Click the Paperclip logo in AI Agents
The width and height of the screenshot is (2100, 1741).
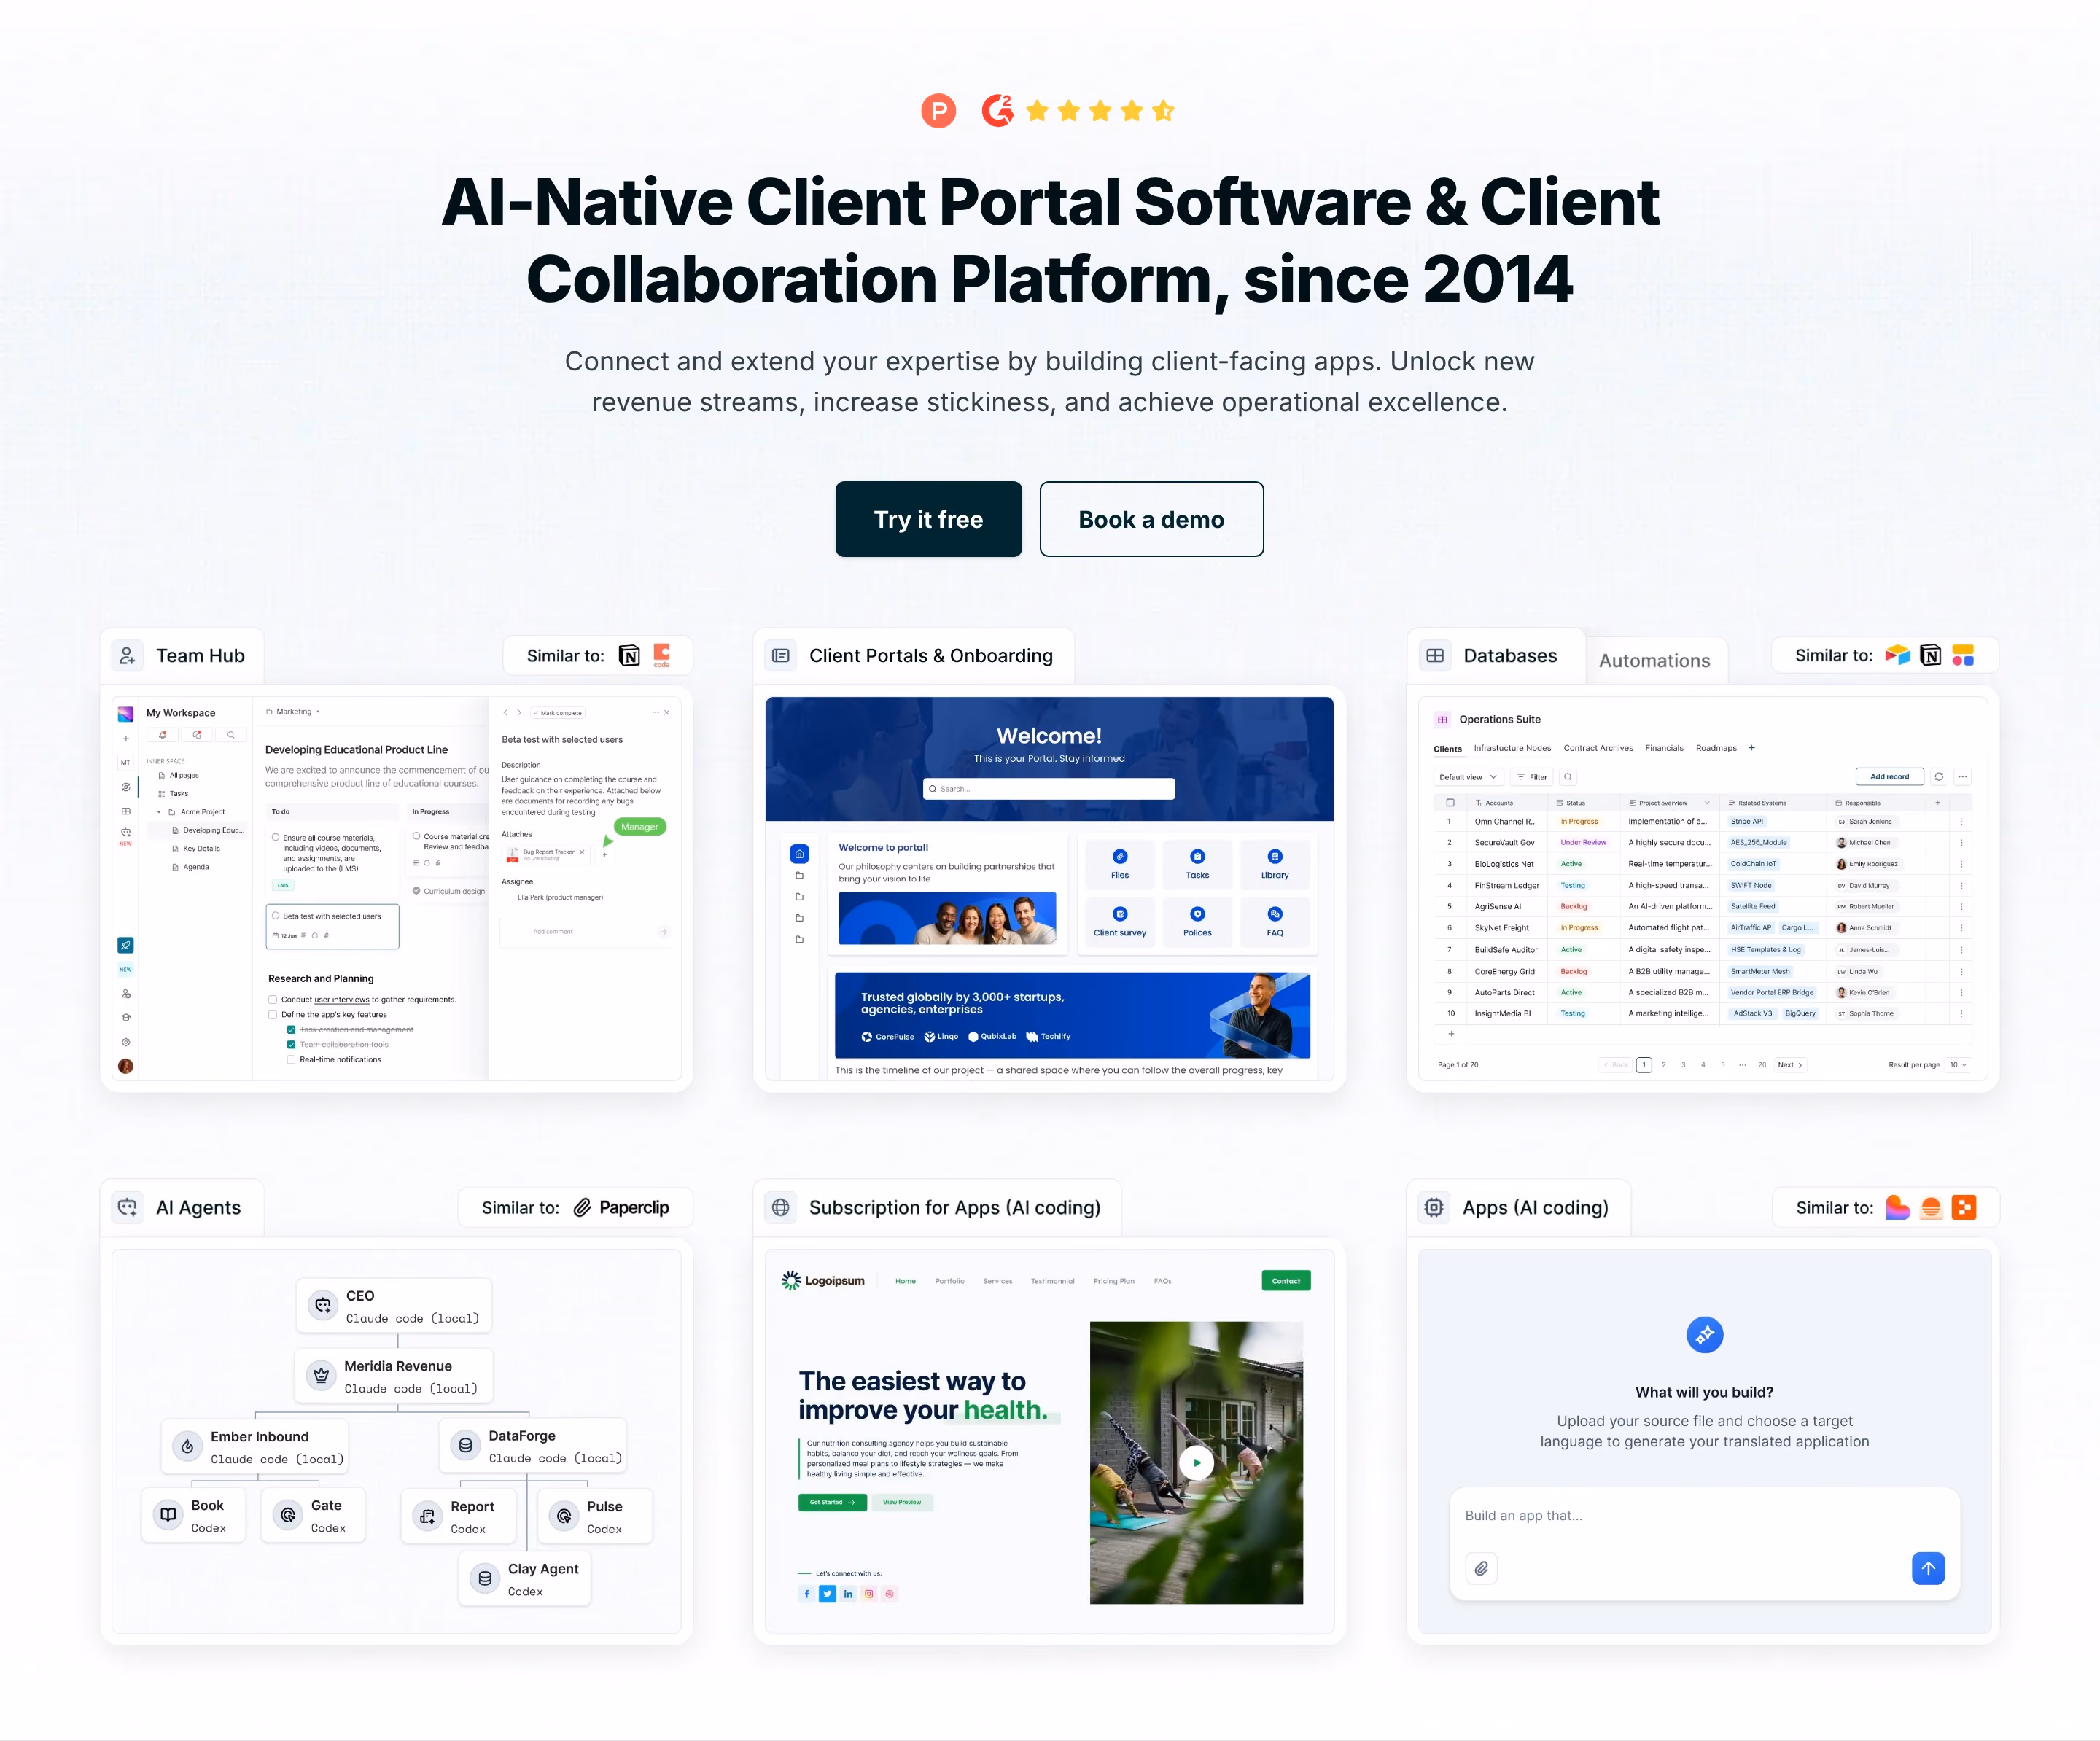(621, 1207)
